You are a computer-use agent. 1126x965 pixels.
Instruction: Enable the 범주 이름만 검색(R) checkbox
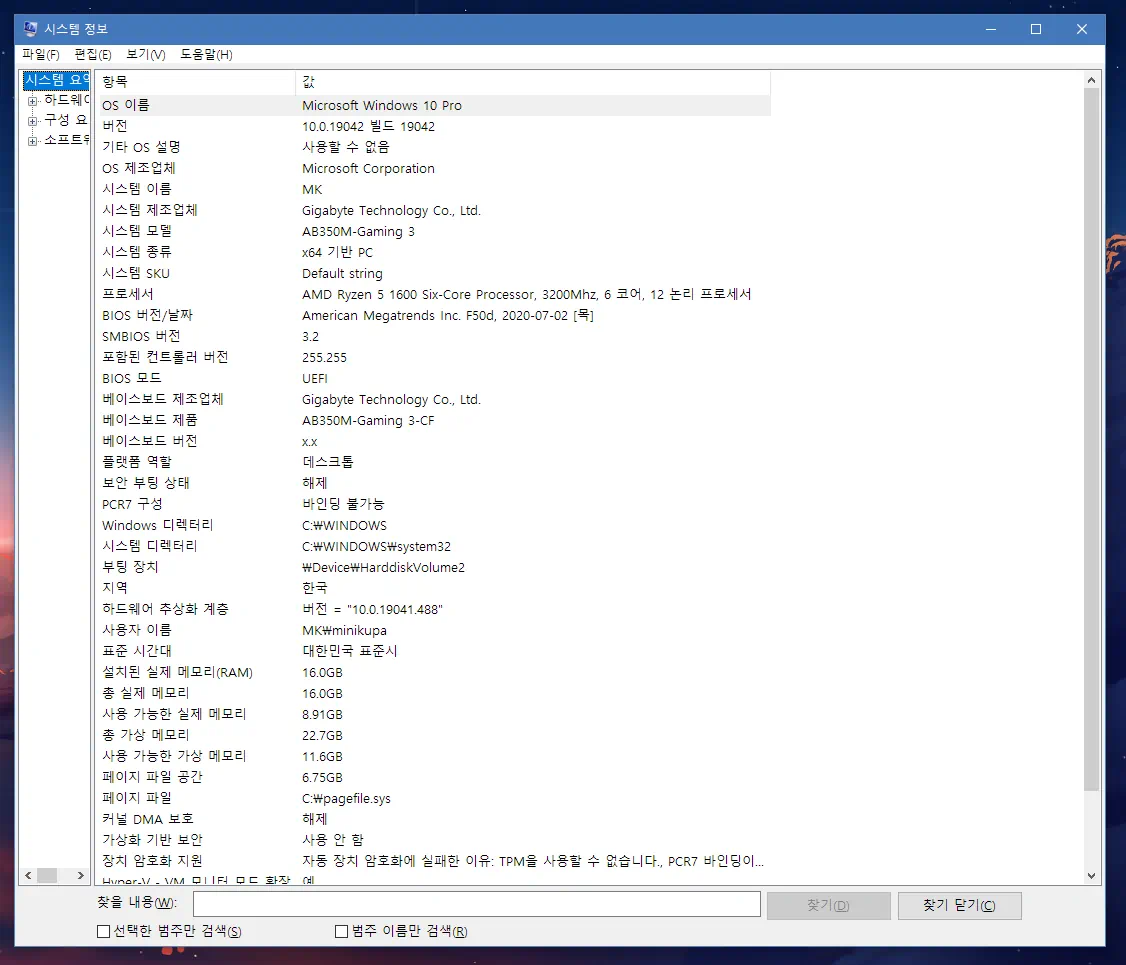tap(341, 930)
